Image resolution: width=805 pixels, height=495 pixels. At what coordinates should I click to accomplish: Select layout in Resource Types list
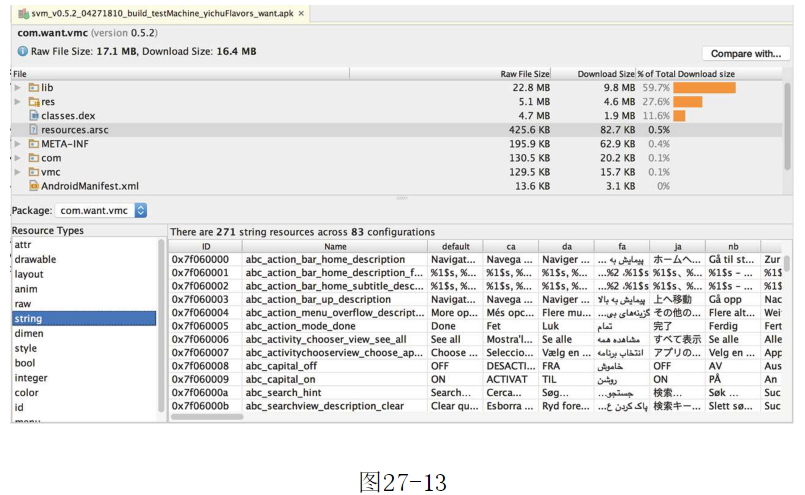tap(30, 274)
